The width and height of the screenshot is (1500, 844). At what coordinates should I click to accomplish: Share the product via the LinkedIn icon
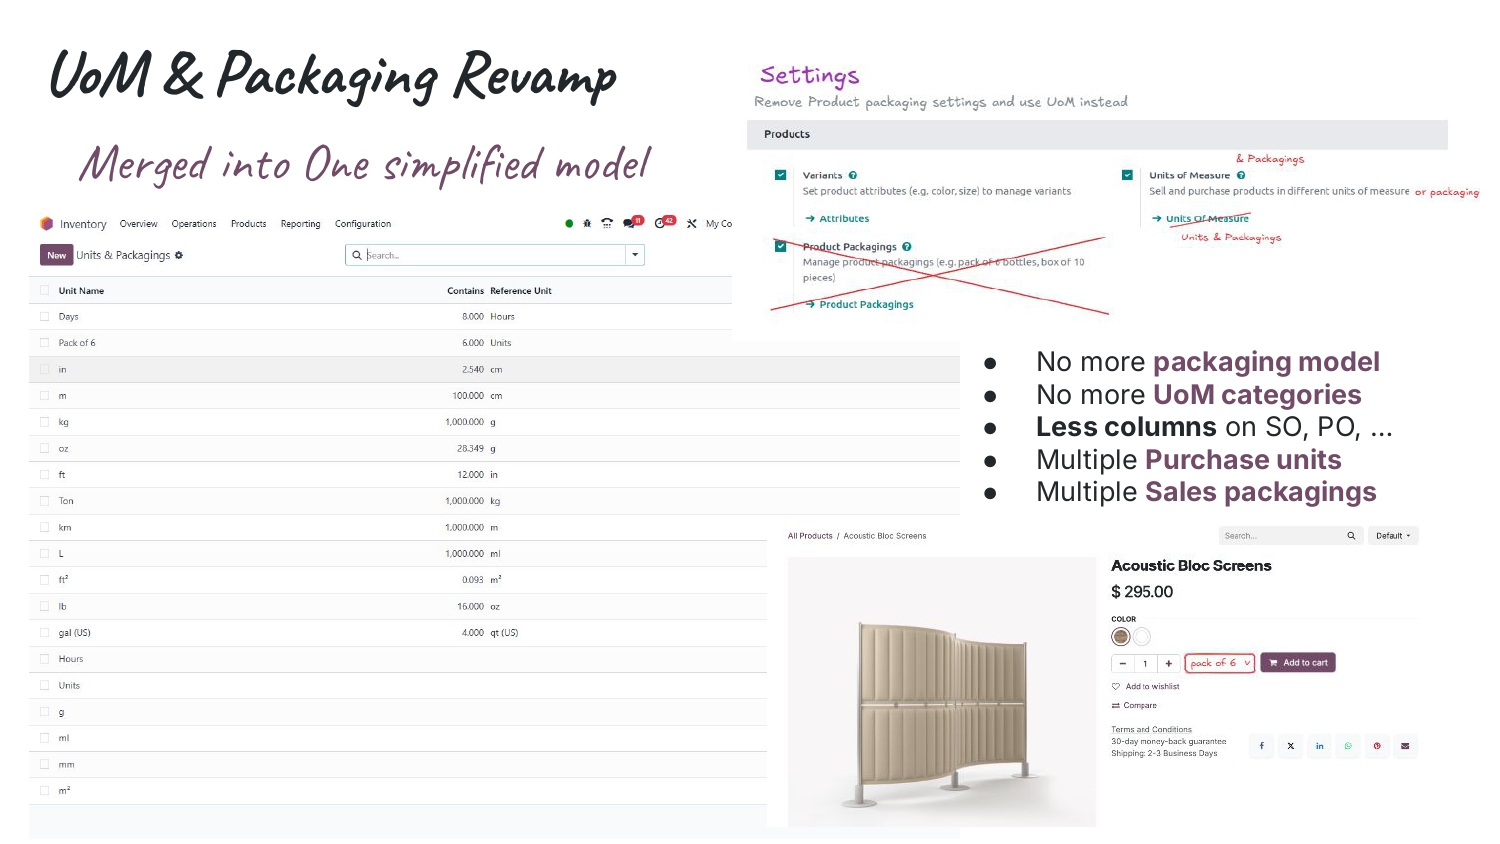pyautogui.click(x=1319, y=746)
